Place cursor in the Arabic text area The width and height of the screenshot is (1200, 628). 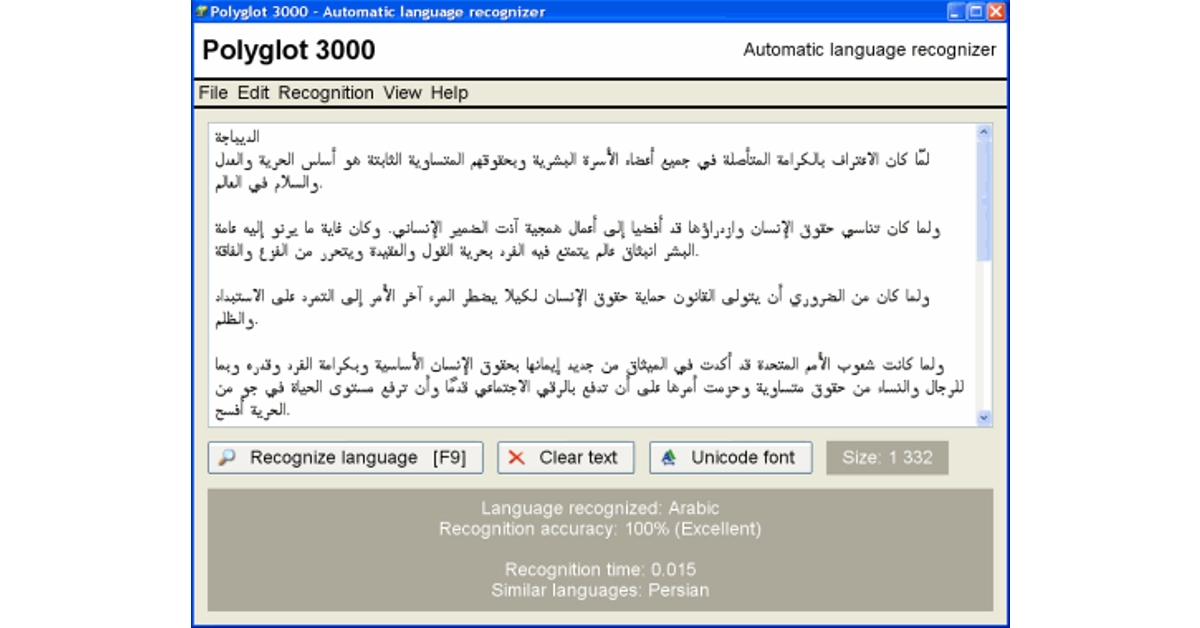click(590, 270)
